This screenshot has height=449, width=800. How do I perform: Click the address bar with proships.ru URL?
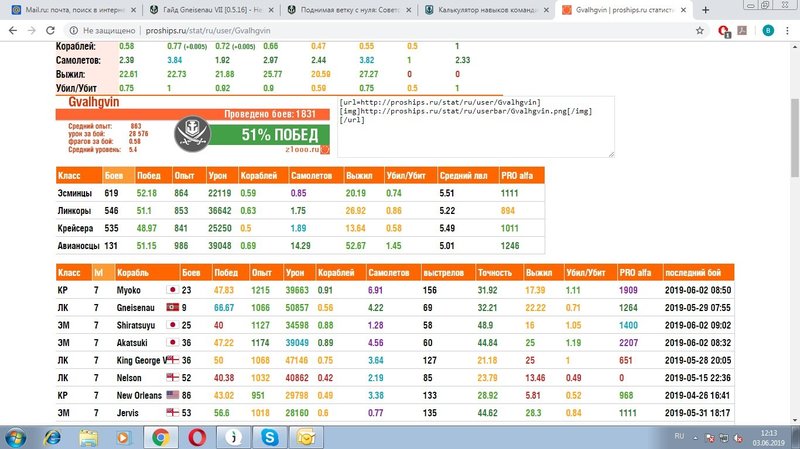(300, 31)
